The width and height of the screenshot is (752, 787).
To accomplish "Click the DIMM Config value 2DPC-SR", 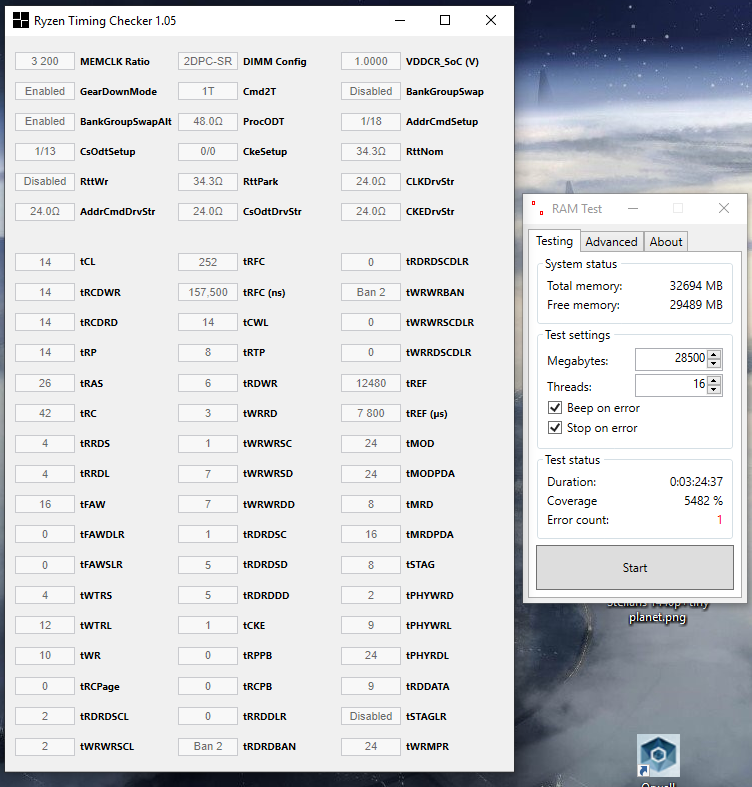I will pyautogui.click(x=208, y=61).
